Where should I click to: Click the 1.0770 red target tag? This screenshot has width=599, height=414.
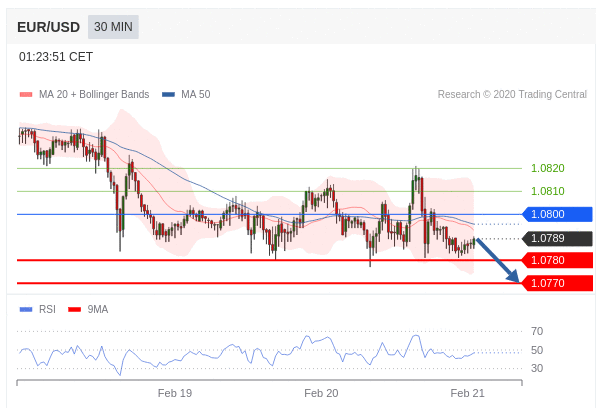[x=557, y=283]
